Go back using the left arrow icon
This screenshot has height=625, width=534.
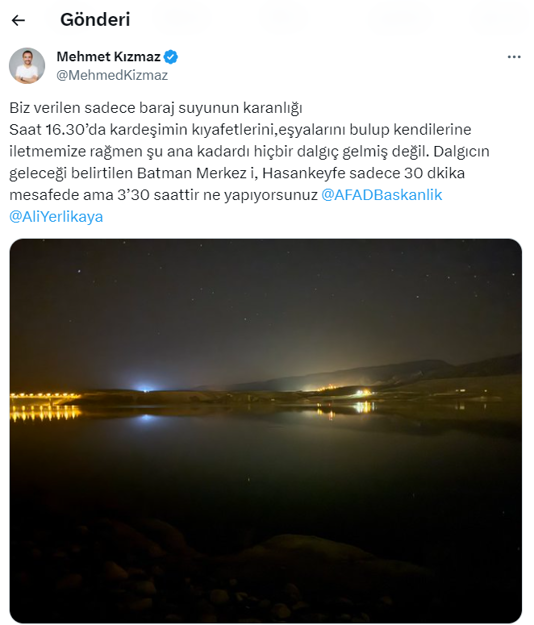(x=18, y=20)
